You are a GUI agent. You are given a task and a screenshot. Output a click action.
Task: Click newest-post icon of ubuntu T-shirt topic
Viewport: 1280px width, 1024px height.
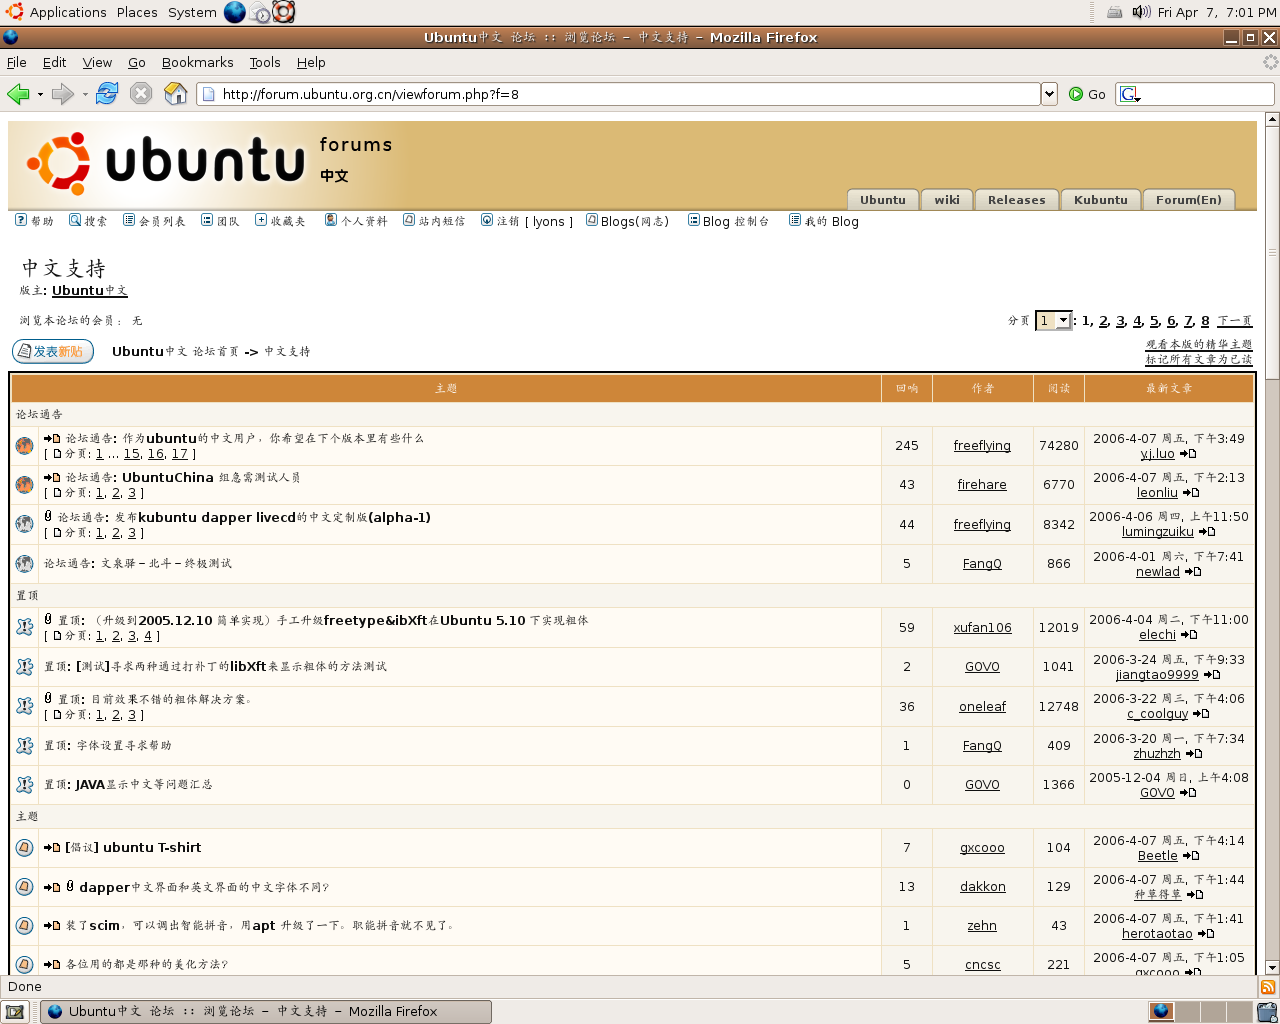point(52,847)
